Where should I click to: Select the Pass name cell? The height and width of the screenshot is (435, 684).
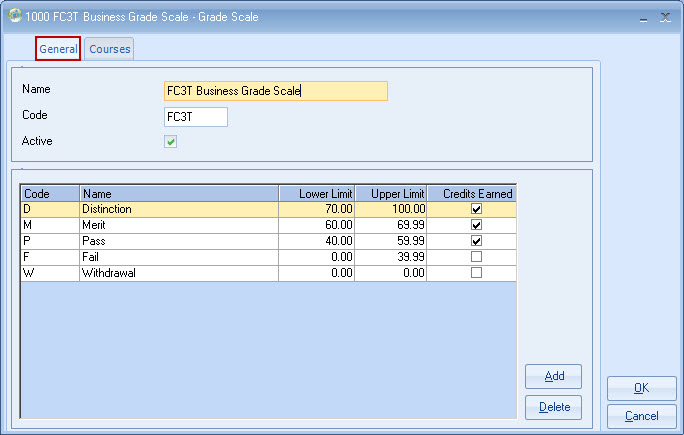coord(179,241)
